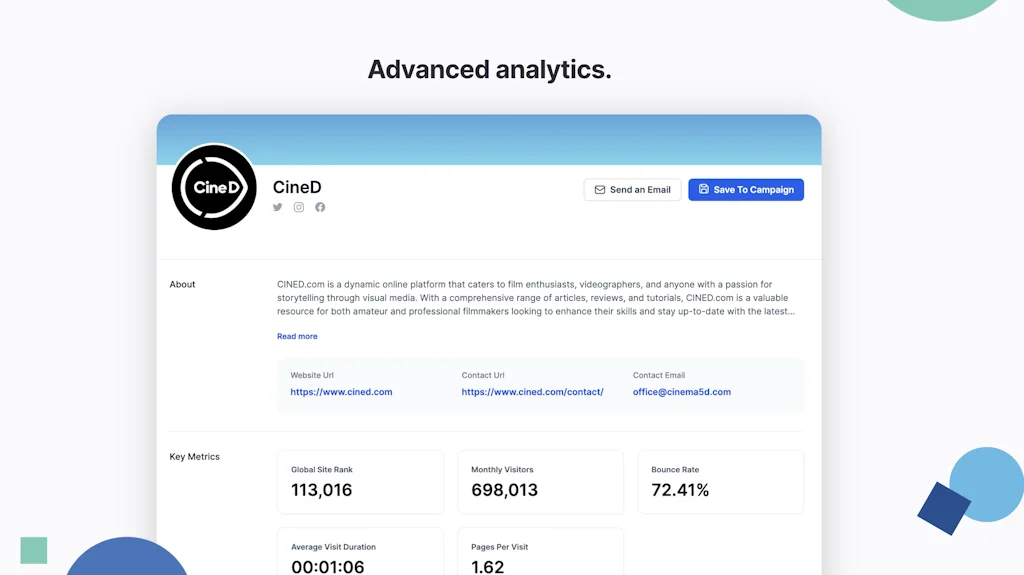Viewport: 1024px width, 575px height.
Task: Click the Key Metrics section label
Action: (x=195, y=457)
